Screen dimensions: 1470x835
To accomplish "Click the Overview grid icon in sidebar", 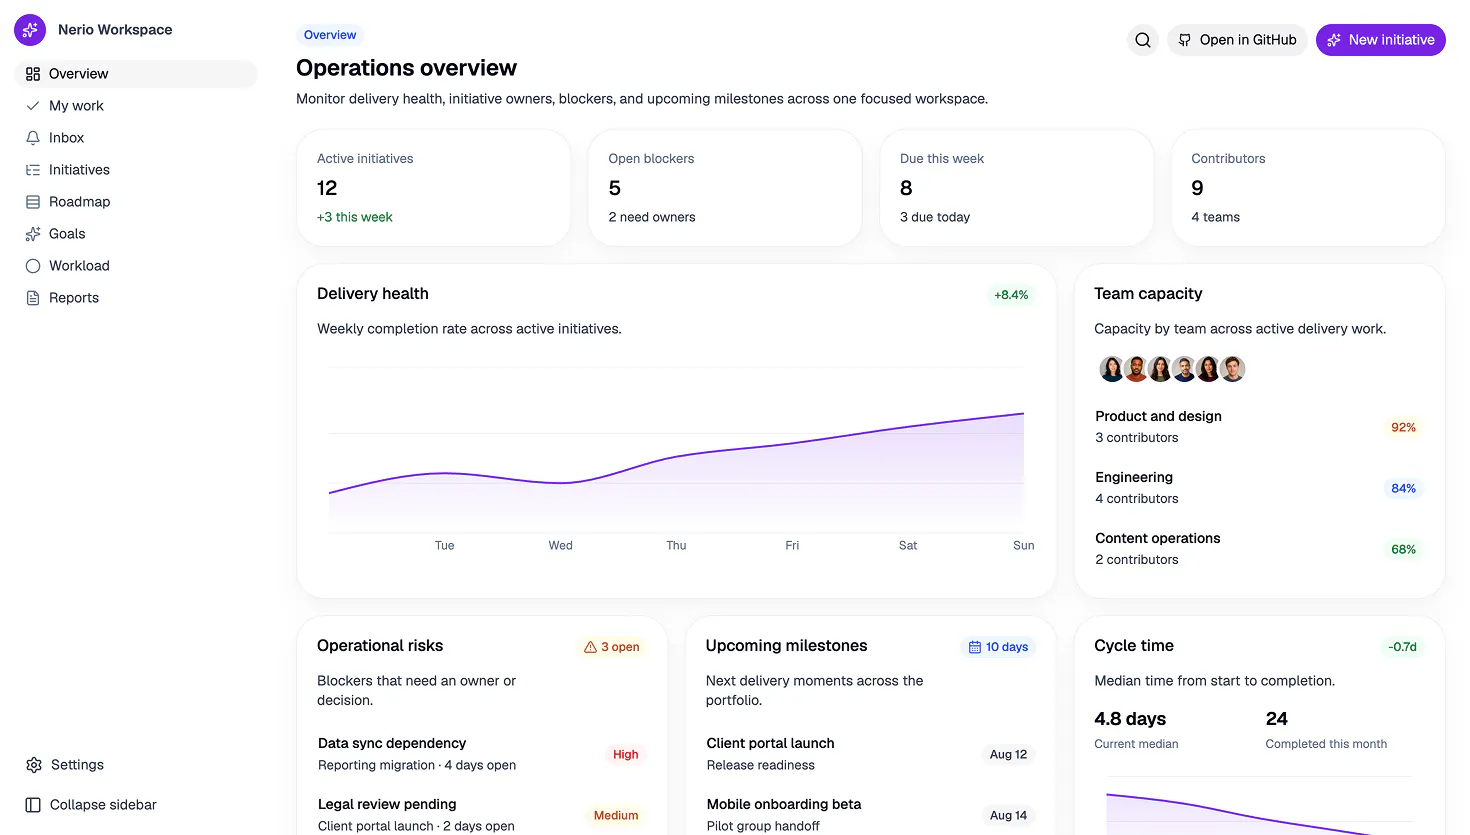I will 33,74.
